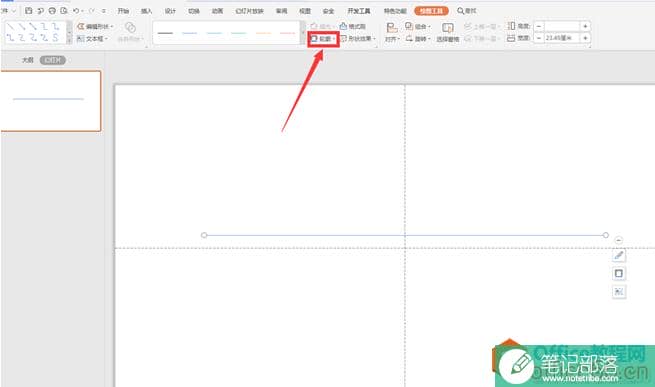
Task: Switch to the 审阅 Review tab
Action: pos(282,11)
